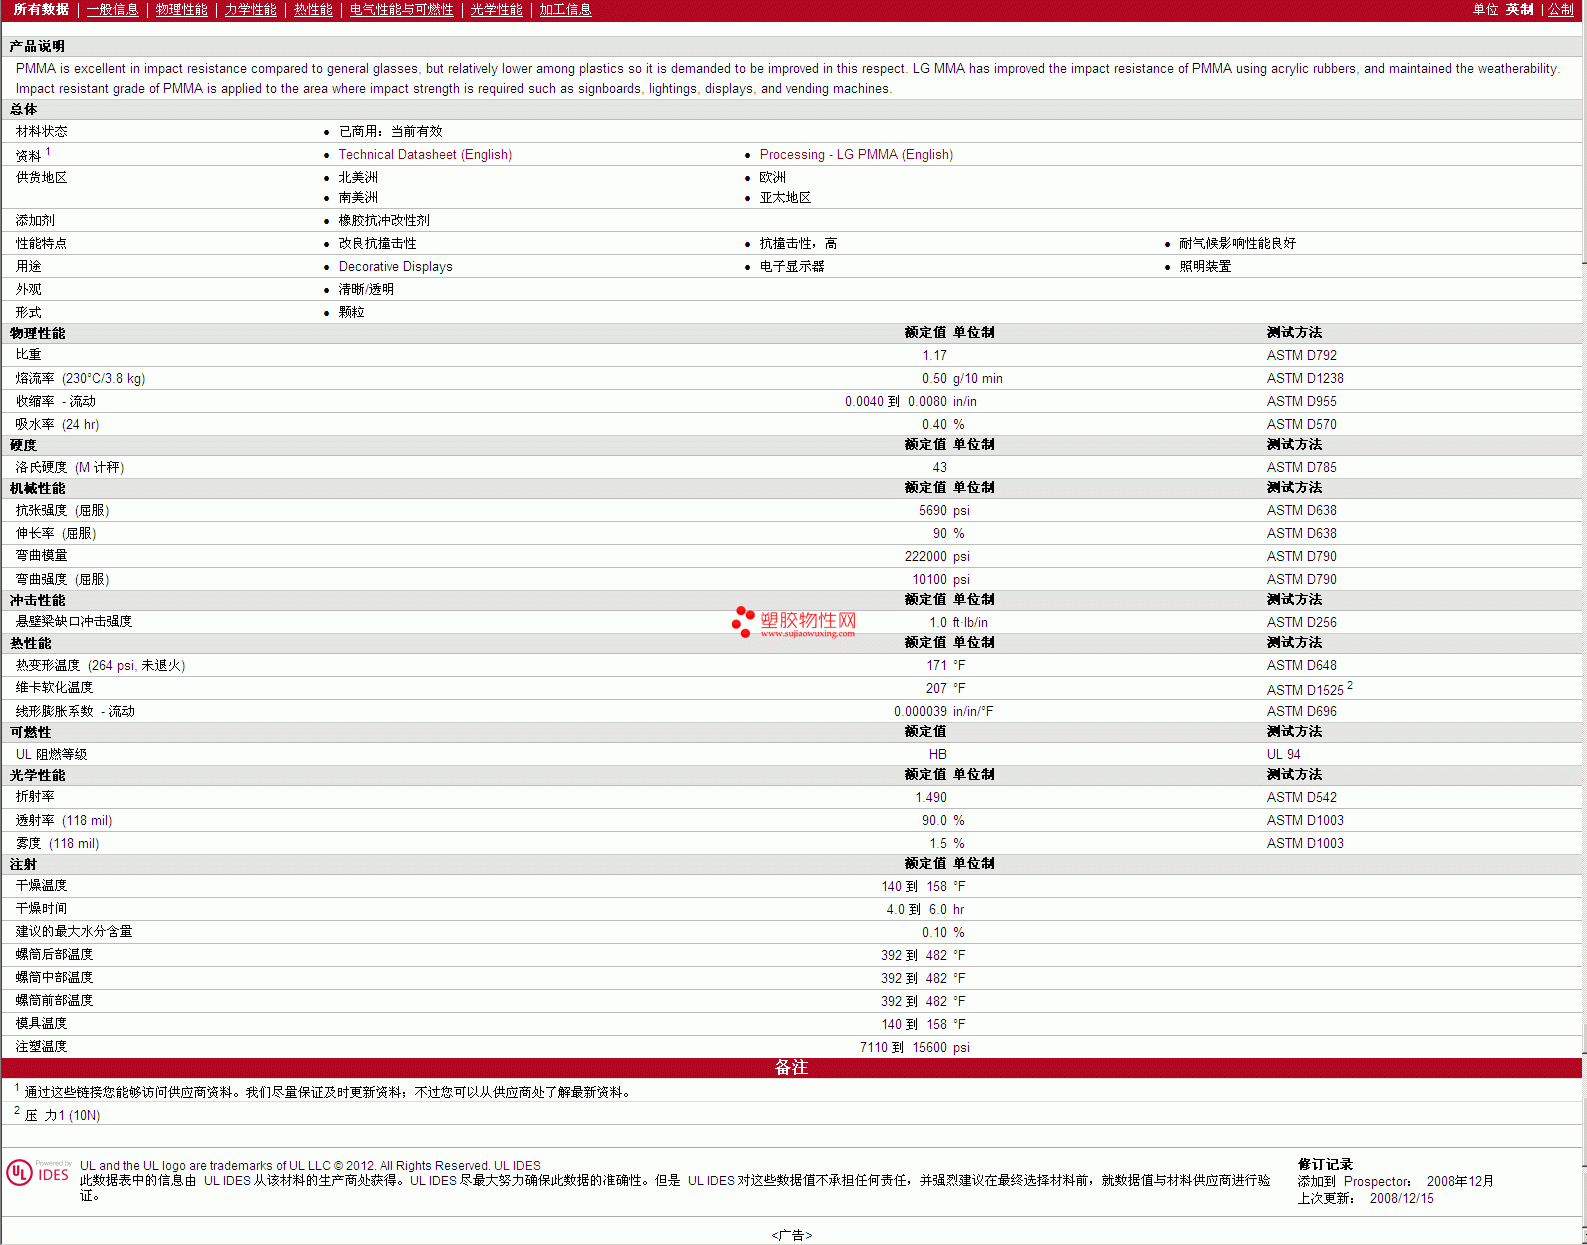Screen dimensions: 1587x1245
Task: Select the 所有数据 tab
Action: pos(41,9)
